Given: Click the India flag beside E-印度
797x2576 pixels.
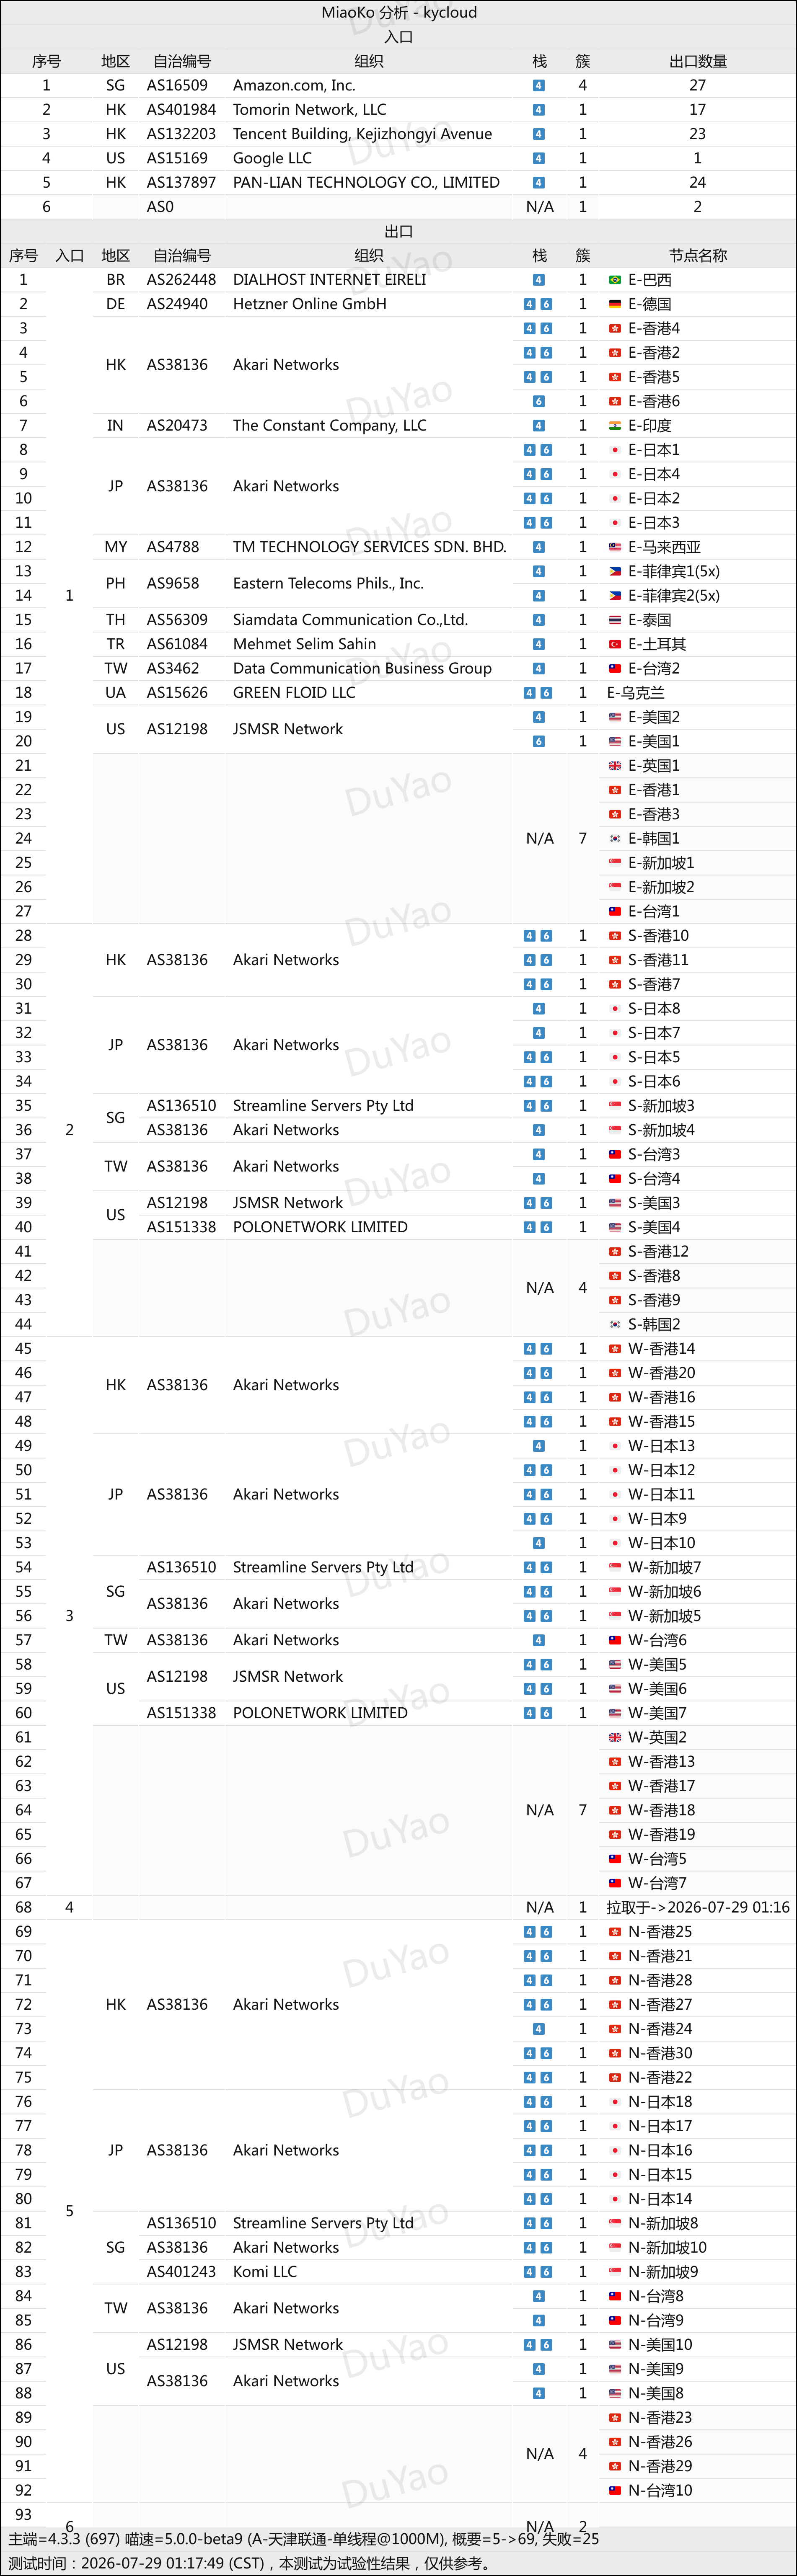Looking at the screenshot, I should (615, 426).
